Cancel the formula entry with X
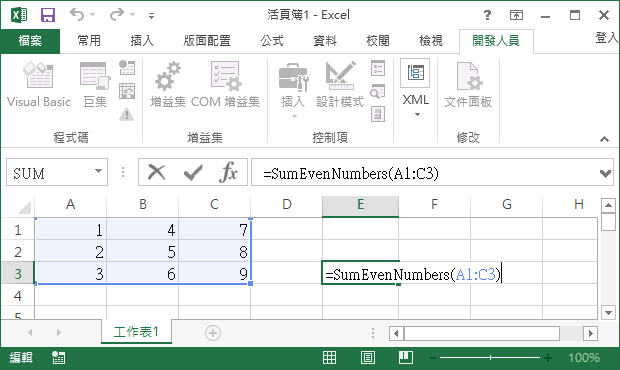The image size is (620, 370). (x=157, y=172)
